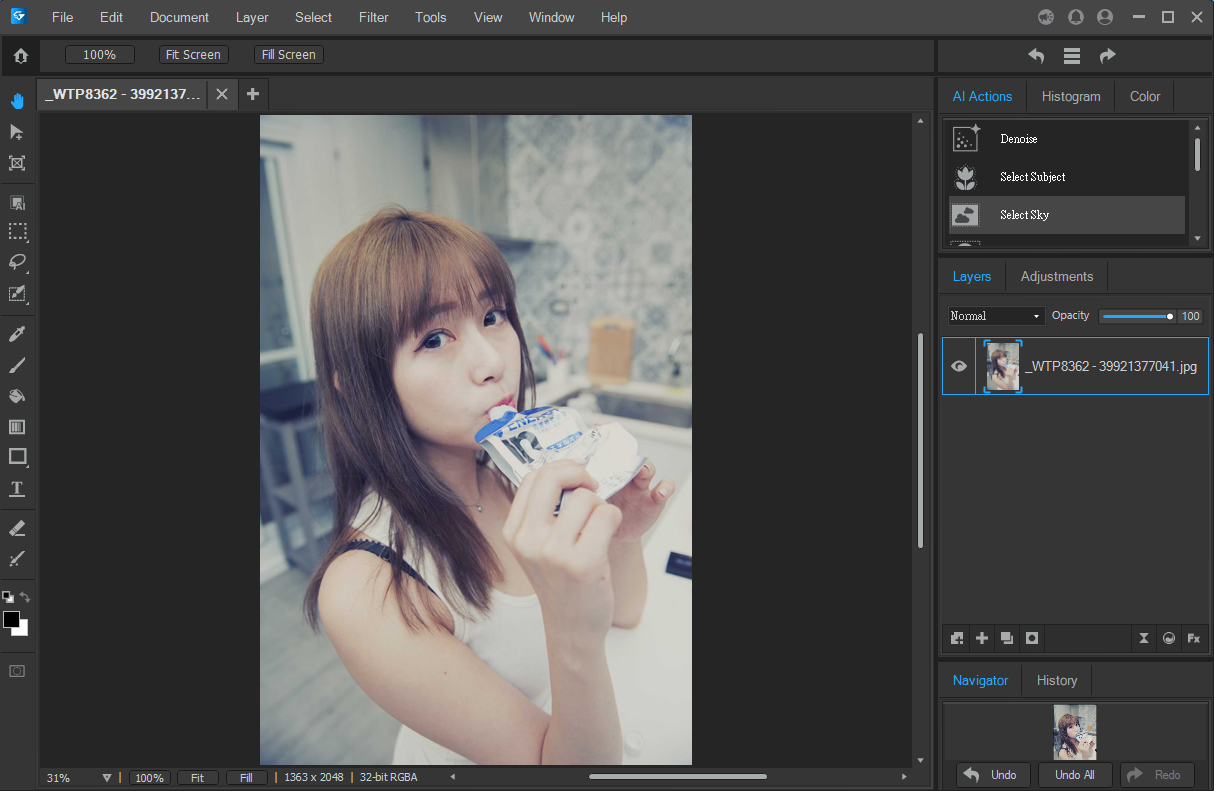The width and height of the screenshot is (1214, 791).
Task: Choose the Eraser tool
Action: (x=17, y=528)
